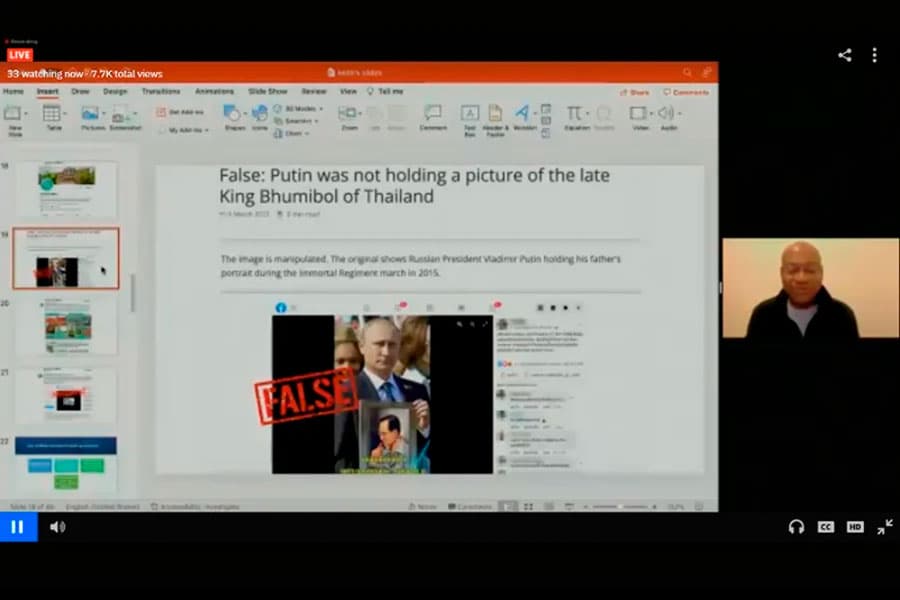
Task: Open the Review ribbon tab
Action: pyautogui.click(x=314, y=91)
